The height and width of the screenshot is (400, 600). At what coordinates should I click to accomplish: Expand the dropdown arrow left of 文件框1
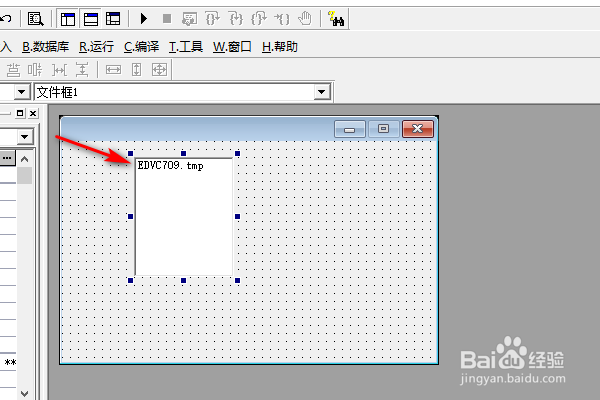coord(22,92)
